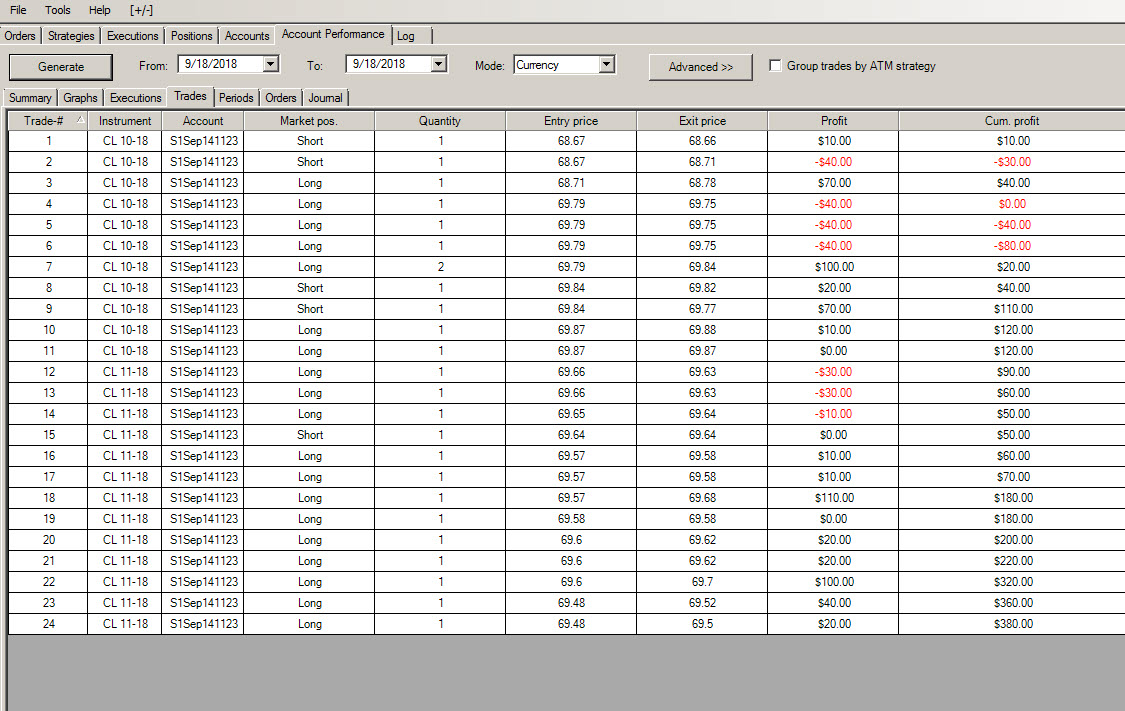Click the sort arrow in Trade-# header
The image size is (1125, 711).
coord(80,119)
